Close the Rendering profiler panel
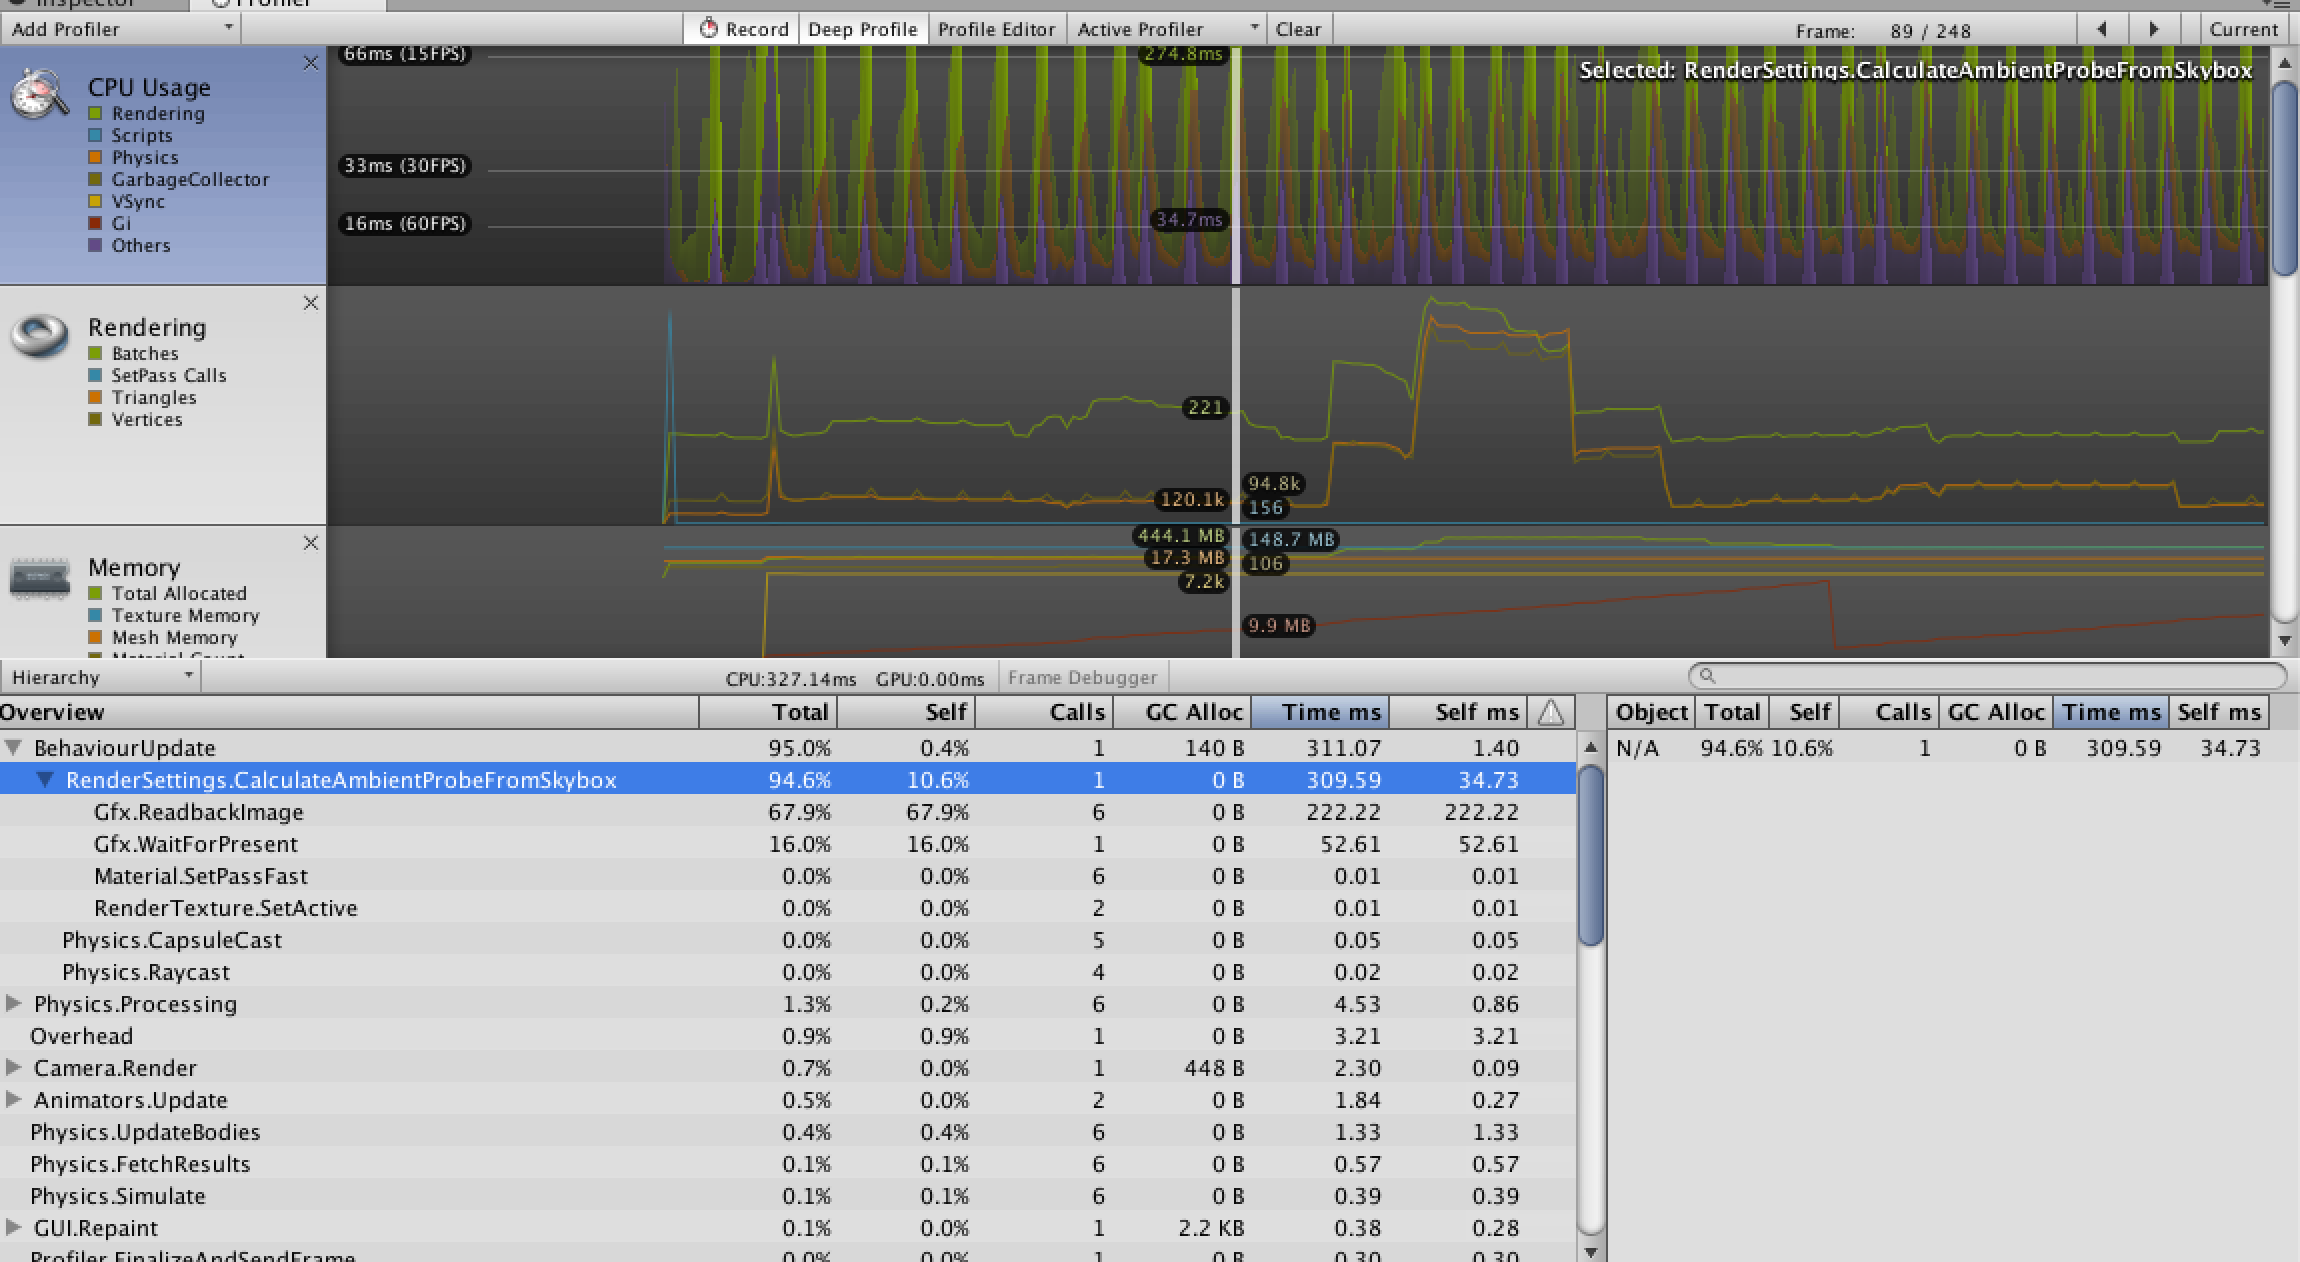 311,303
